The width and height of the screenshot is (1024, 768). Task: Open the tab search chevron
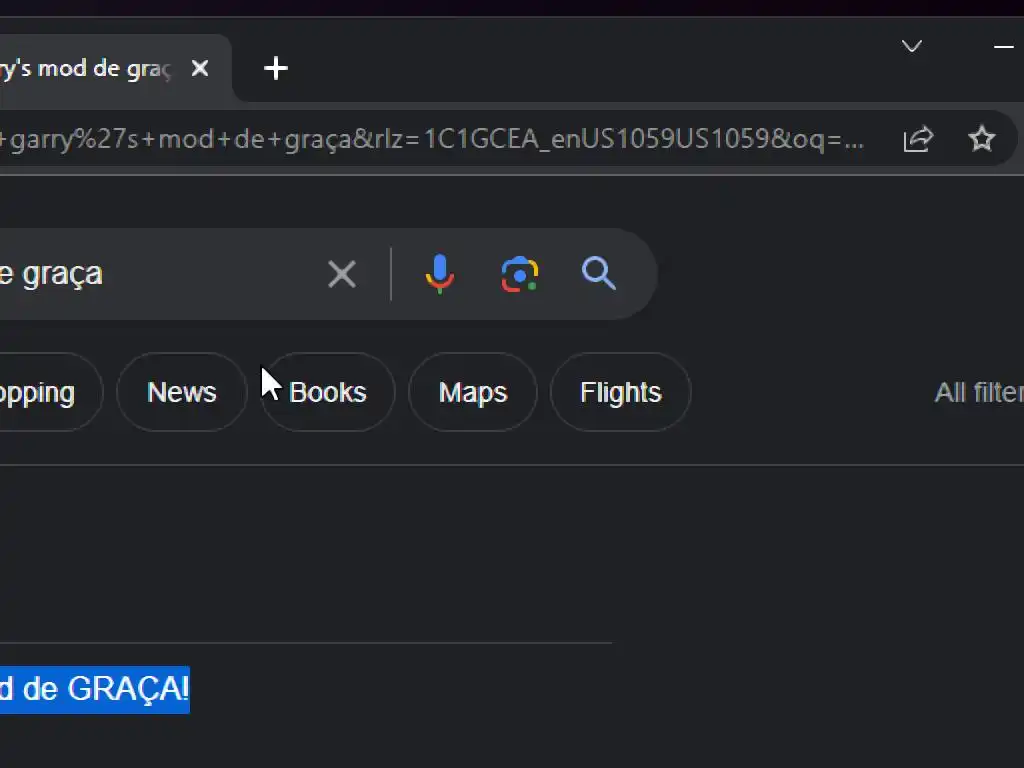pyautogui.click(x=912, y=46)
